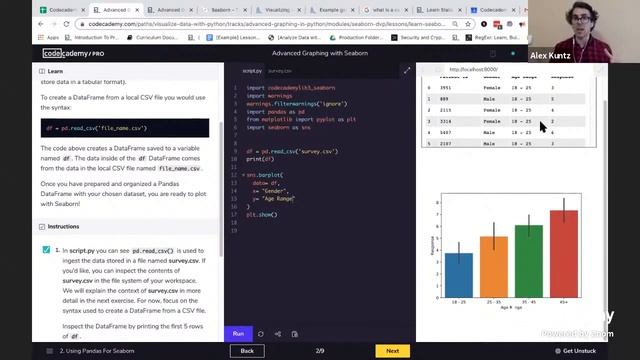Open the RegExr Learn bookmark

pos(493,38)
